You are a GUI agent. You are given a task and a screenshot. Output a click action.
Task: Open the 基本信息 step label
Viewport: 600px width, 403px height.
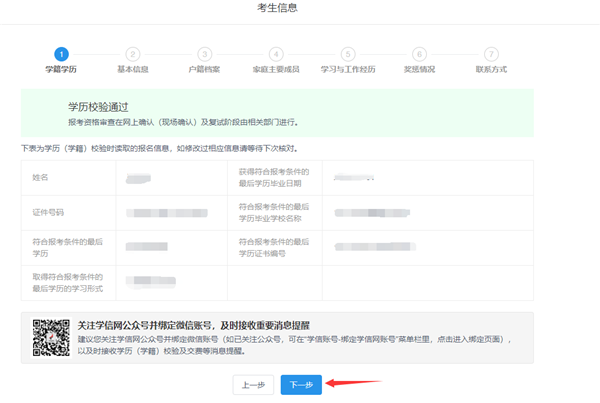pos(133,69)
